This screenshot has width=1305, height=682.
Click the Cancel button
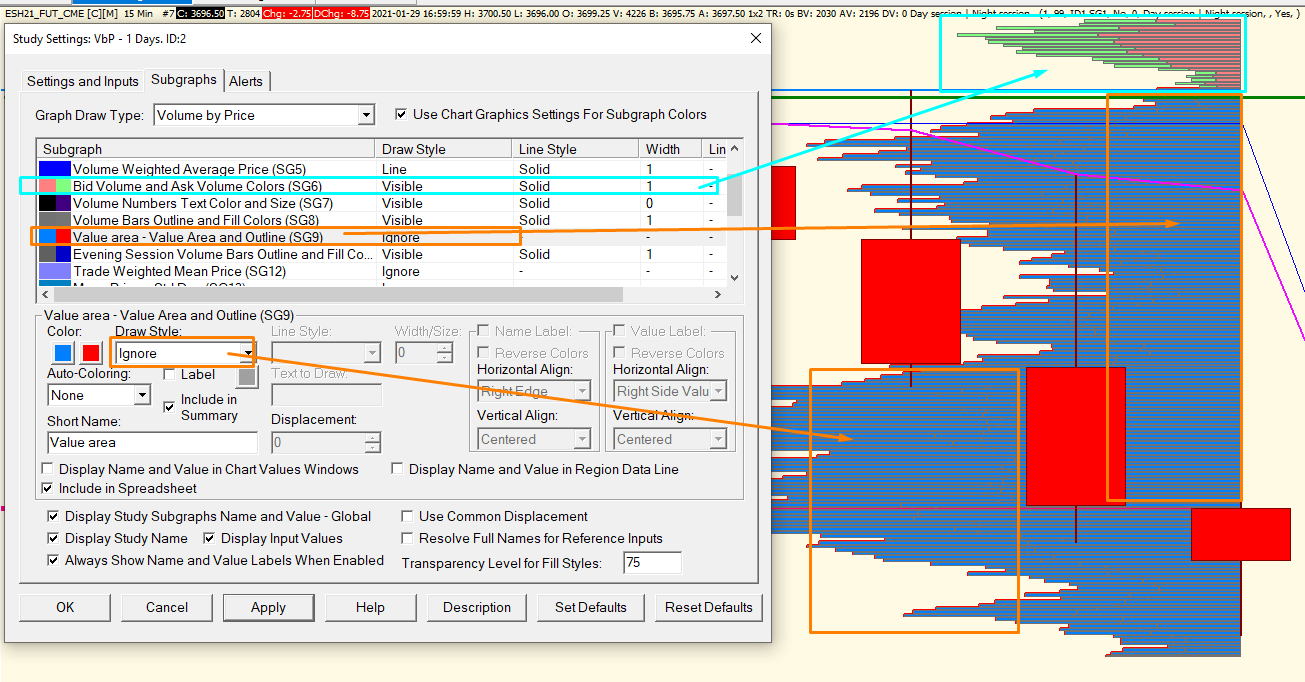(167, 607)
